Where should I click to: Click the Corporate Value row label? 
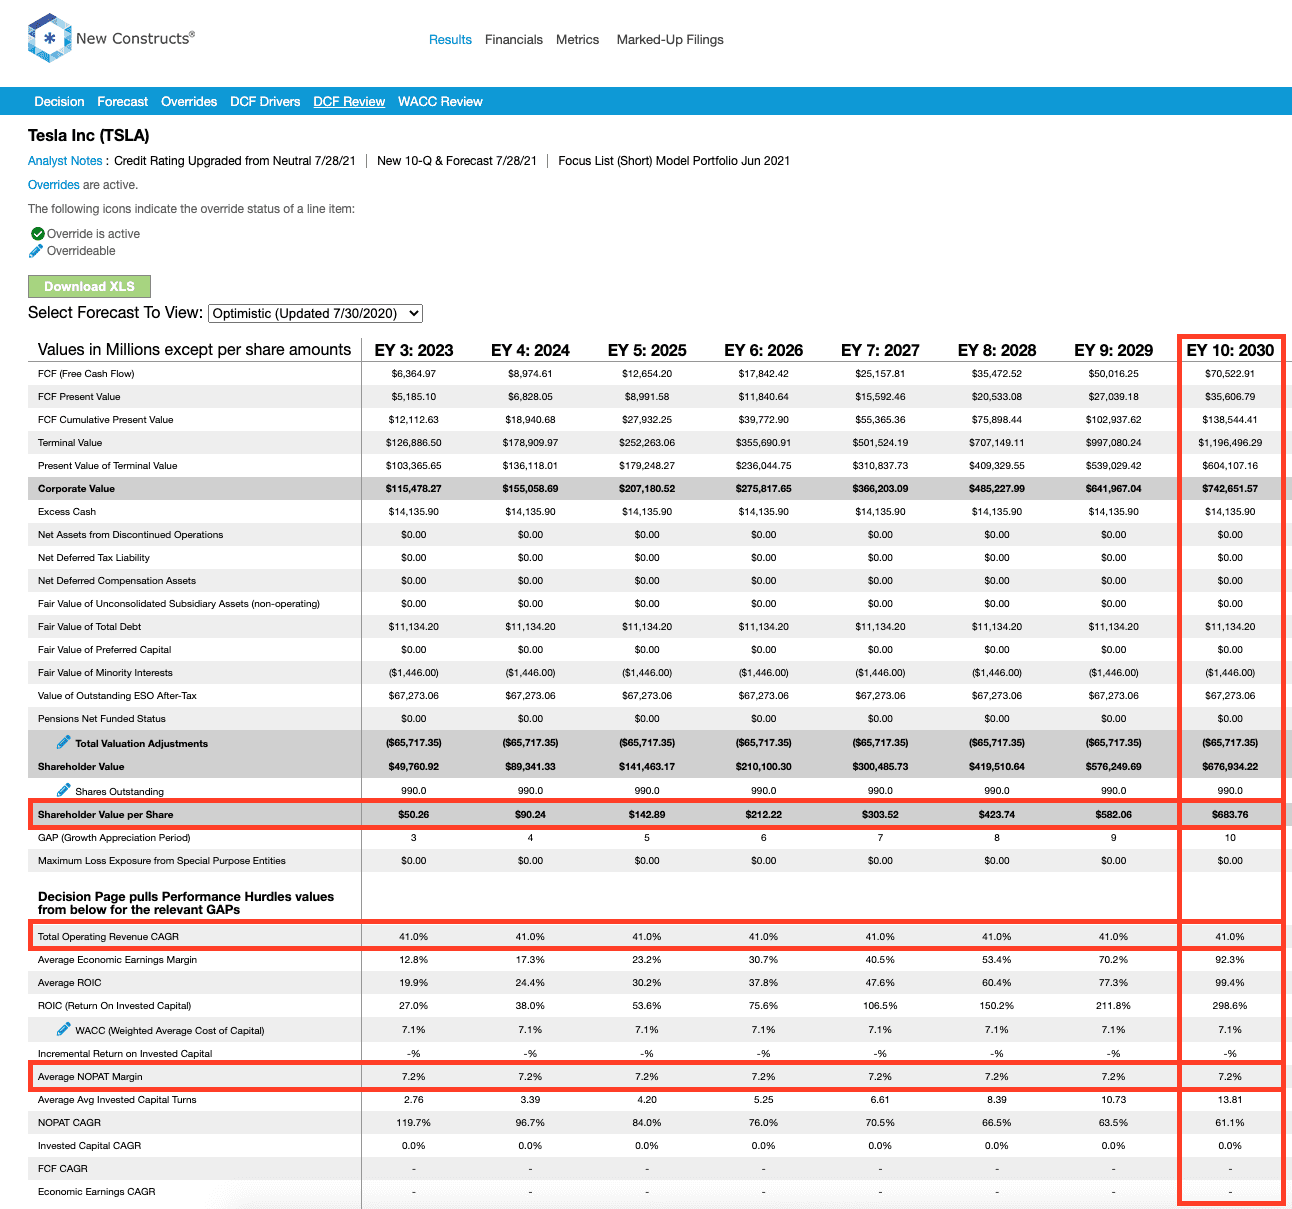pos(76,489)
